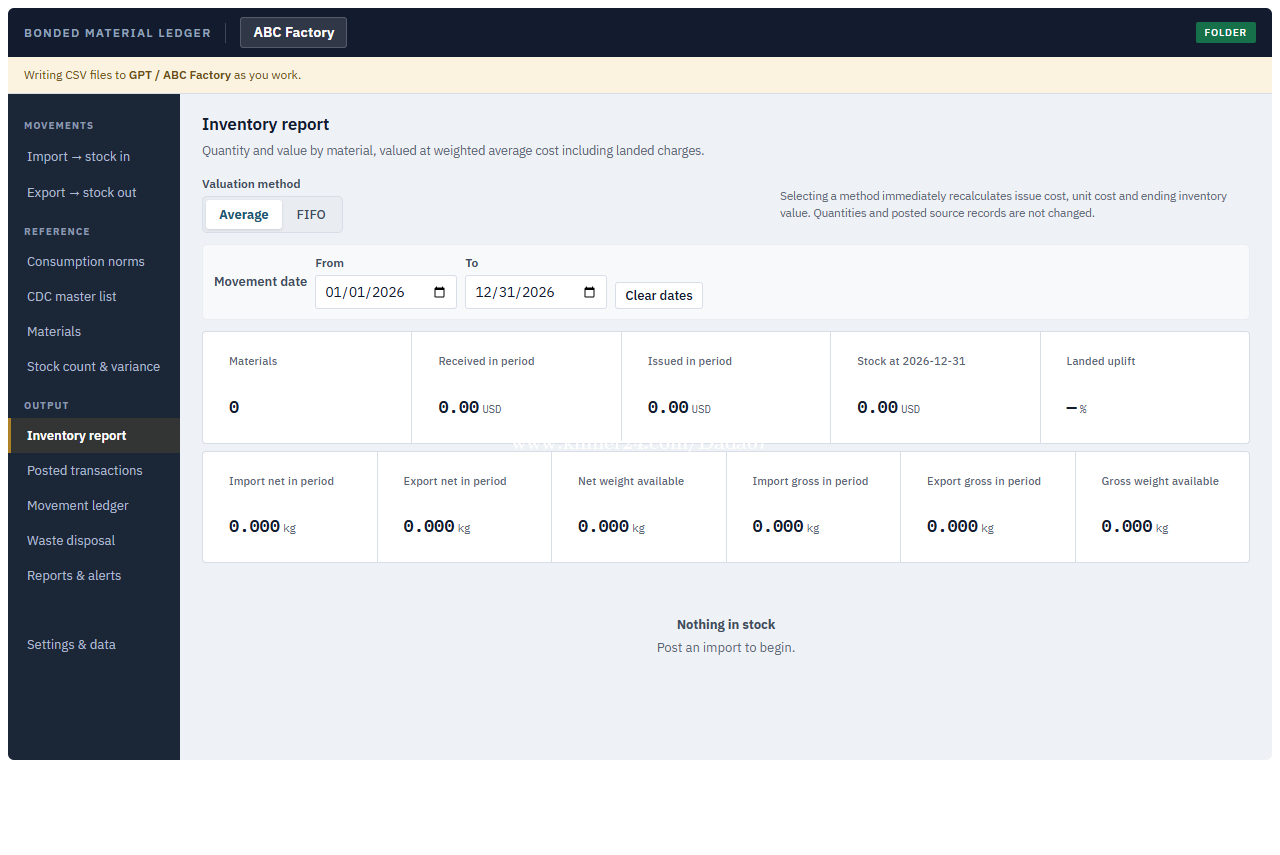Open calendar picker in To date field
This screenshot has height=855, width=1280.
590,292
